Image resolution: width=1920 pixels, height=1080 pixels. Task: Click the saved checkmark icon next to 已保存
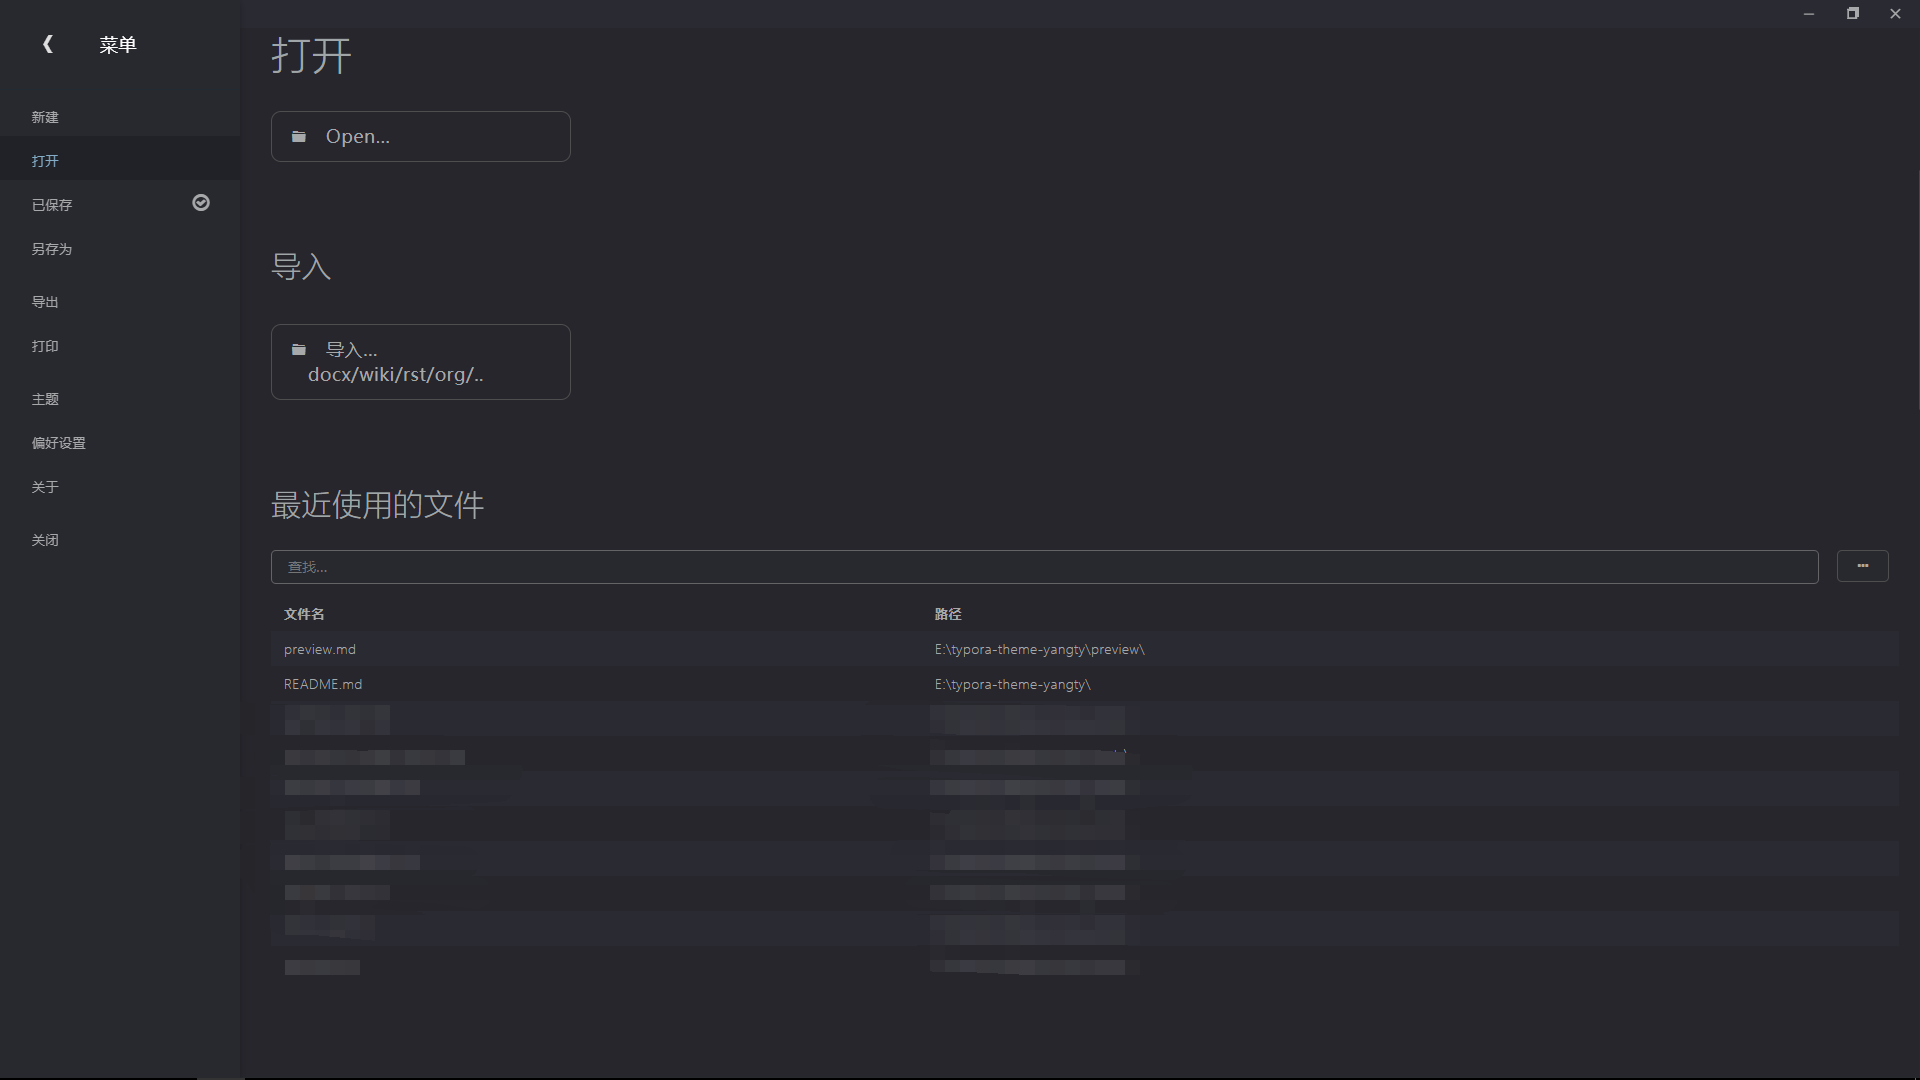(201, 203)
